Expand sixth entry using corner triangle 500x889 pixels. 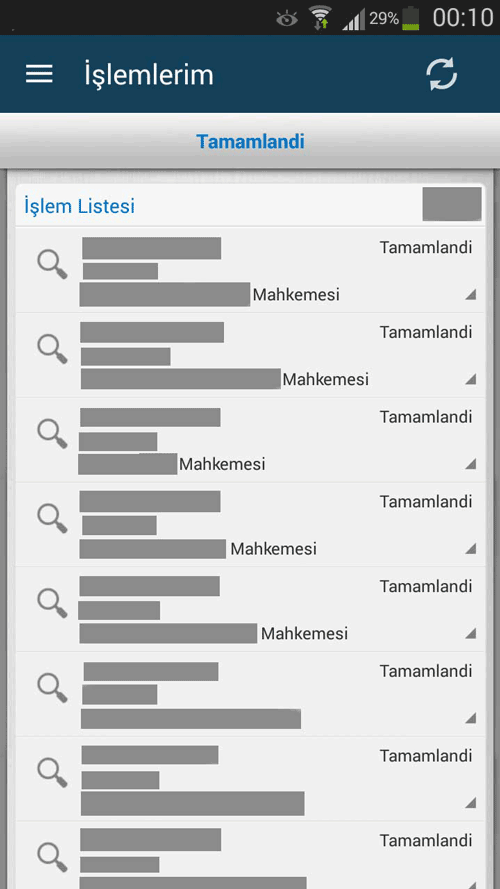(471, 718)
